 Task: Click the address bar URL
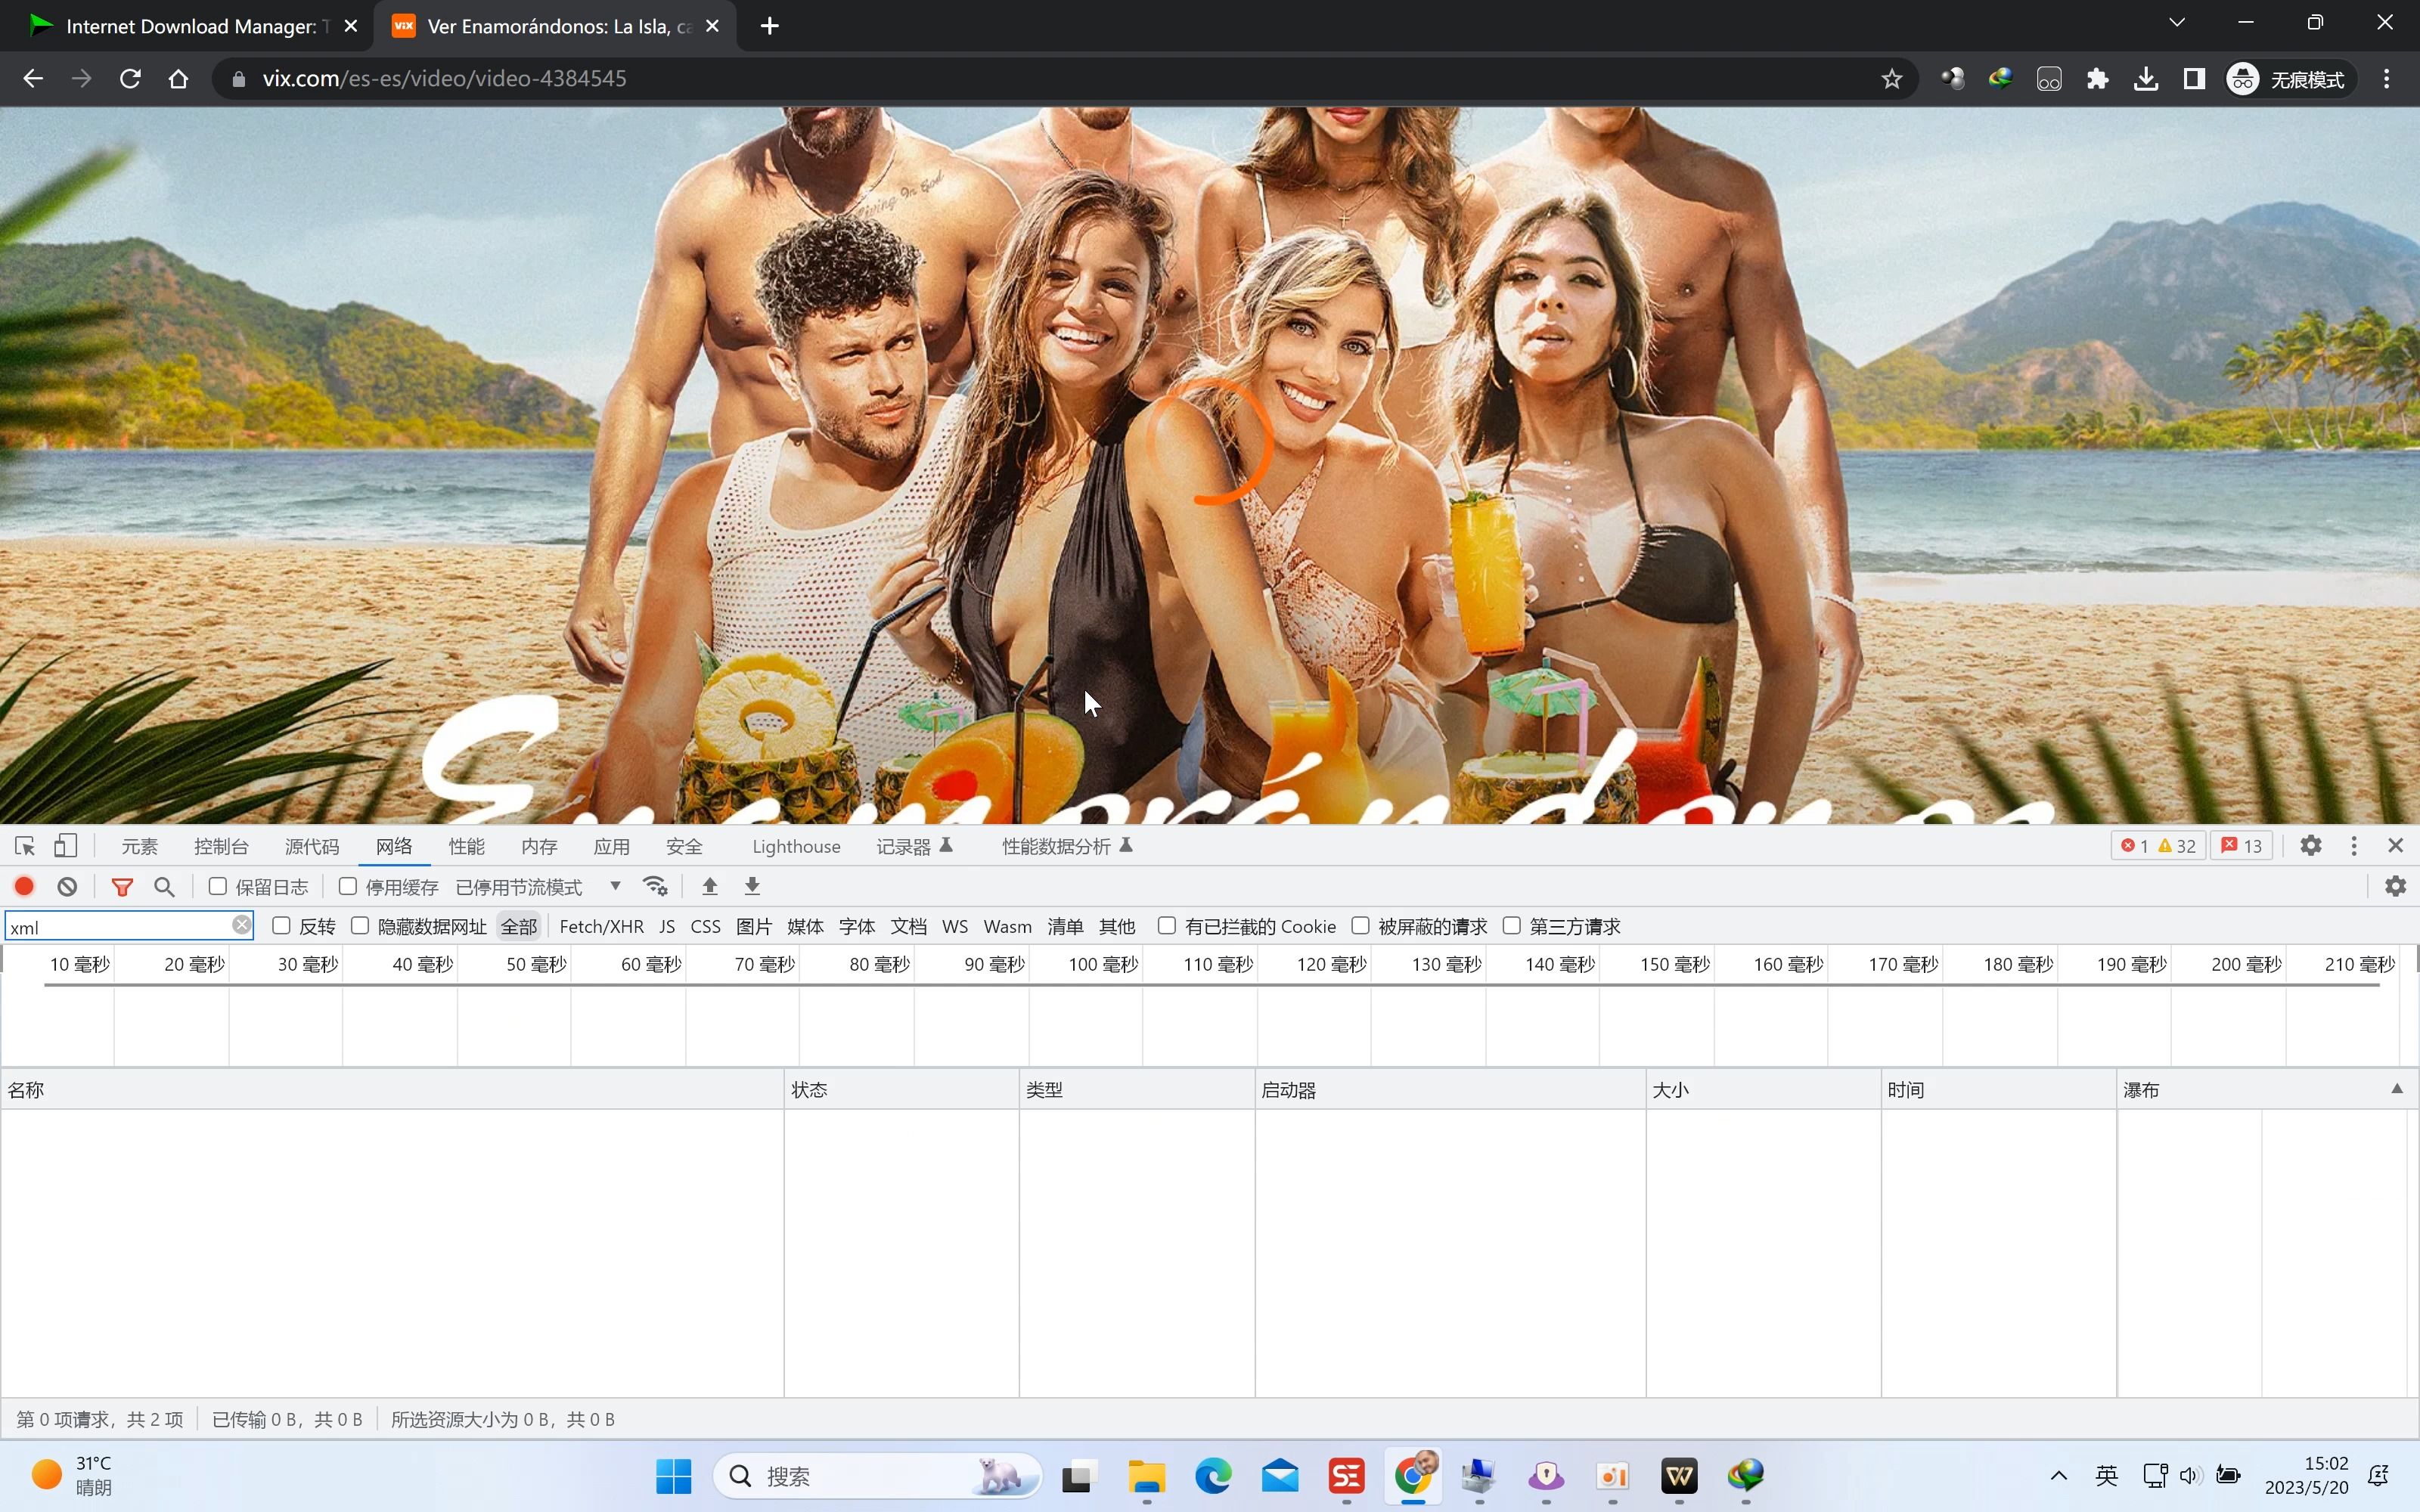pos(444,79)
